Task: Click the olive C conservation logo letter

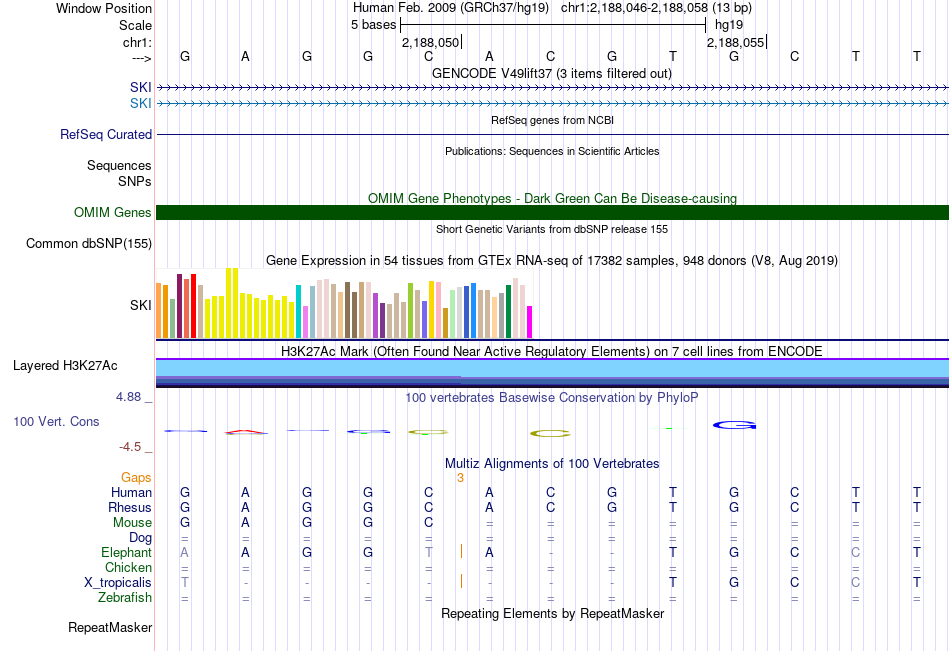Action: (550, 433)
